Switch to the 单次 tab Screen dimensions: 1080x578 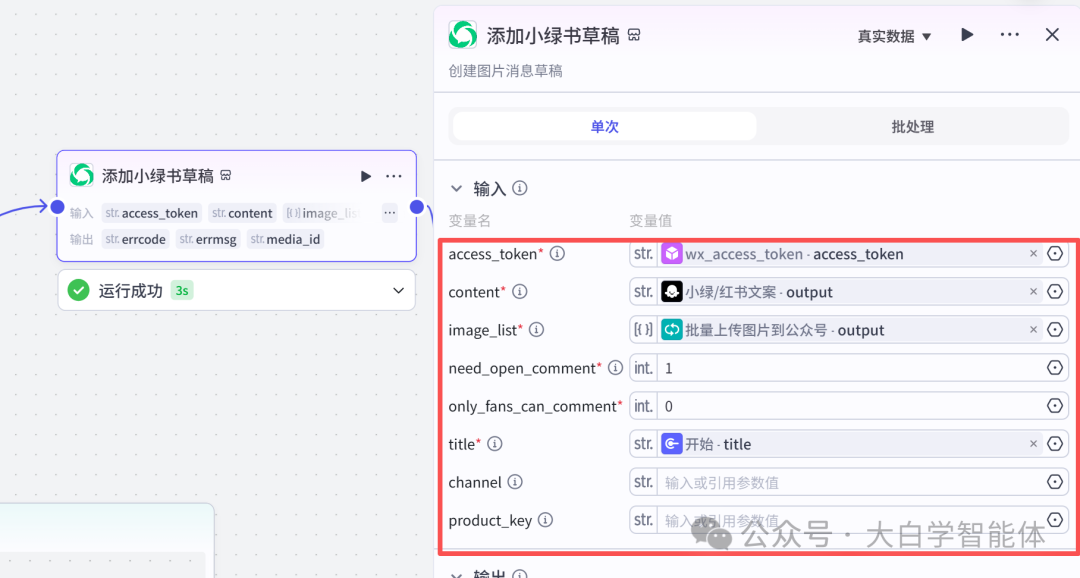[604, 127]
